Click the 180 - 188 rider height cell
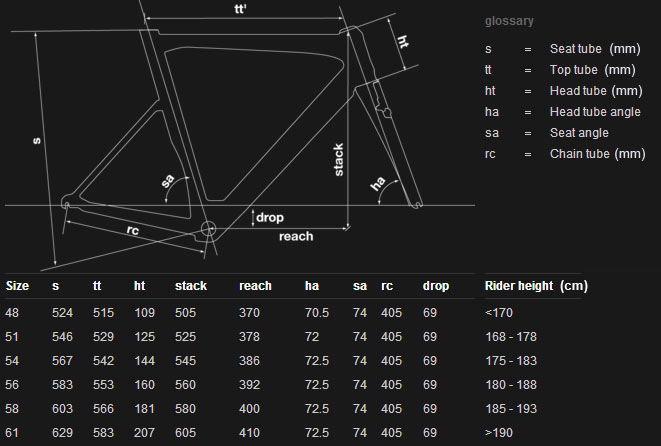The image size is (661, 446). 508,385
